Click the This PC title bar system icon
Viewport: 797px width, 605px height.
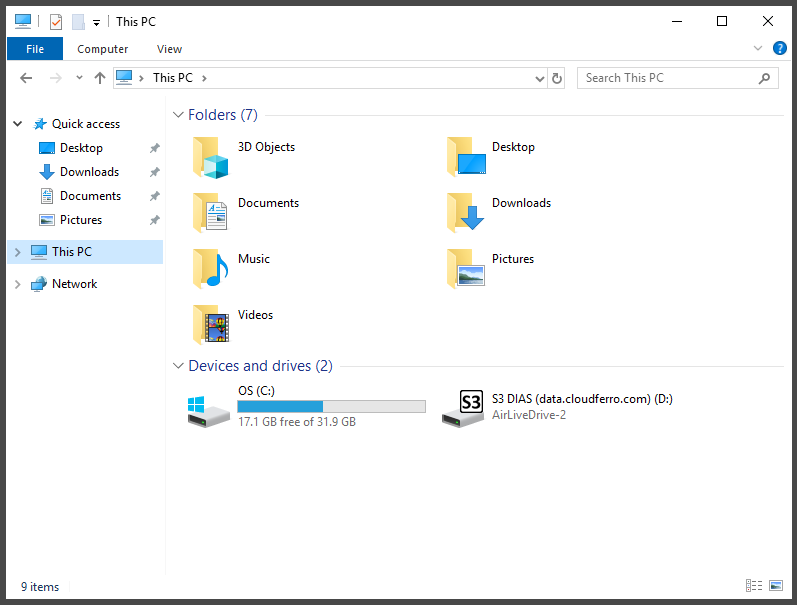point(23,21)
